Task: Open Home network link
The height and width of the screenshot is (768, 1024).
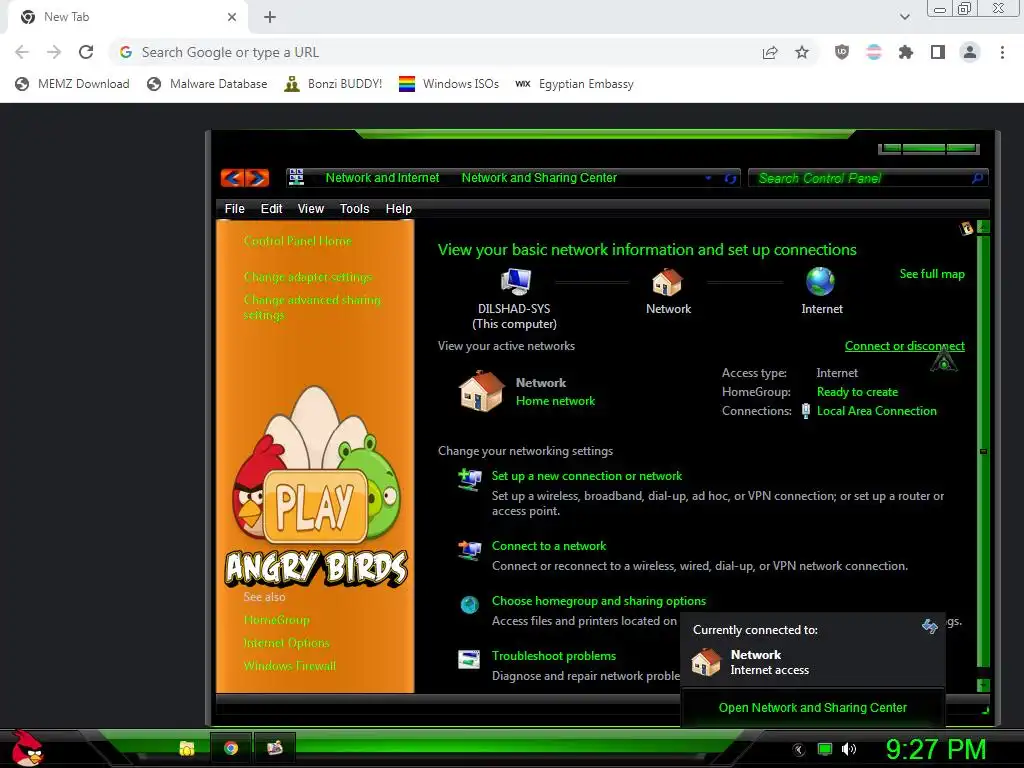Action: click(555, 401)
